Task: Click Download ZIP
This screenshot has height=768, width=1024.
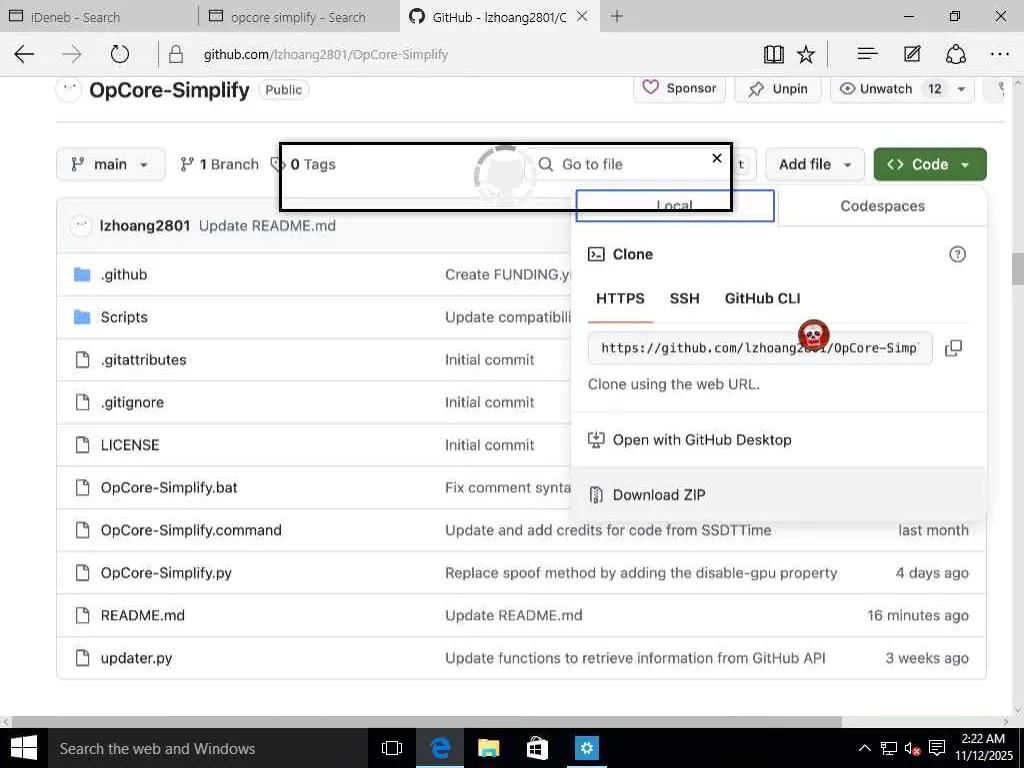Action: [778, 495]
